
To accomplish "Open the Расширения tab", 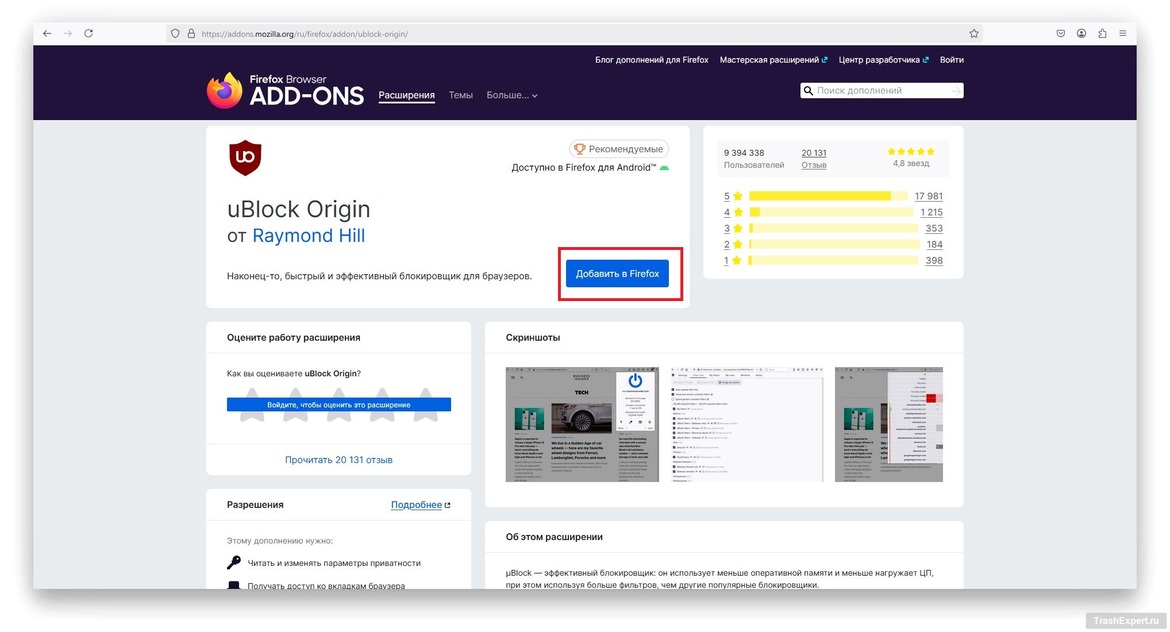I will tap(407, 95).
